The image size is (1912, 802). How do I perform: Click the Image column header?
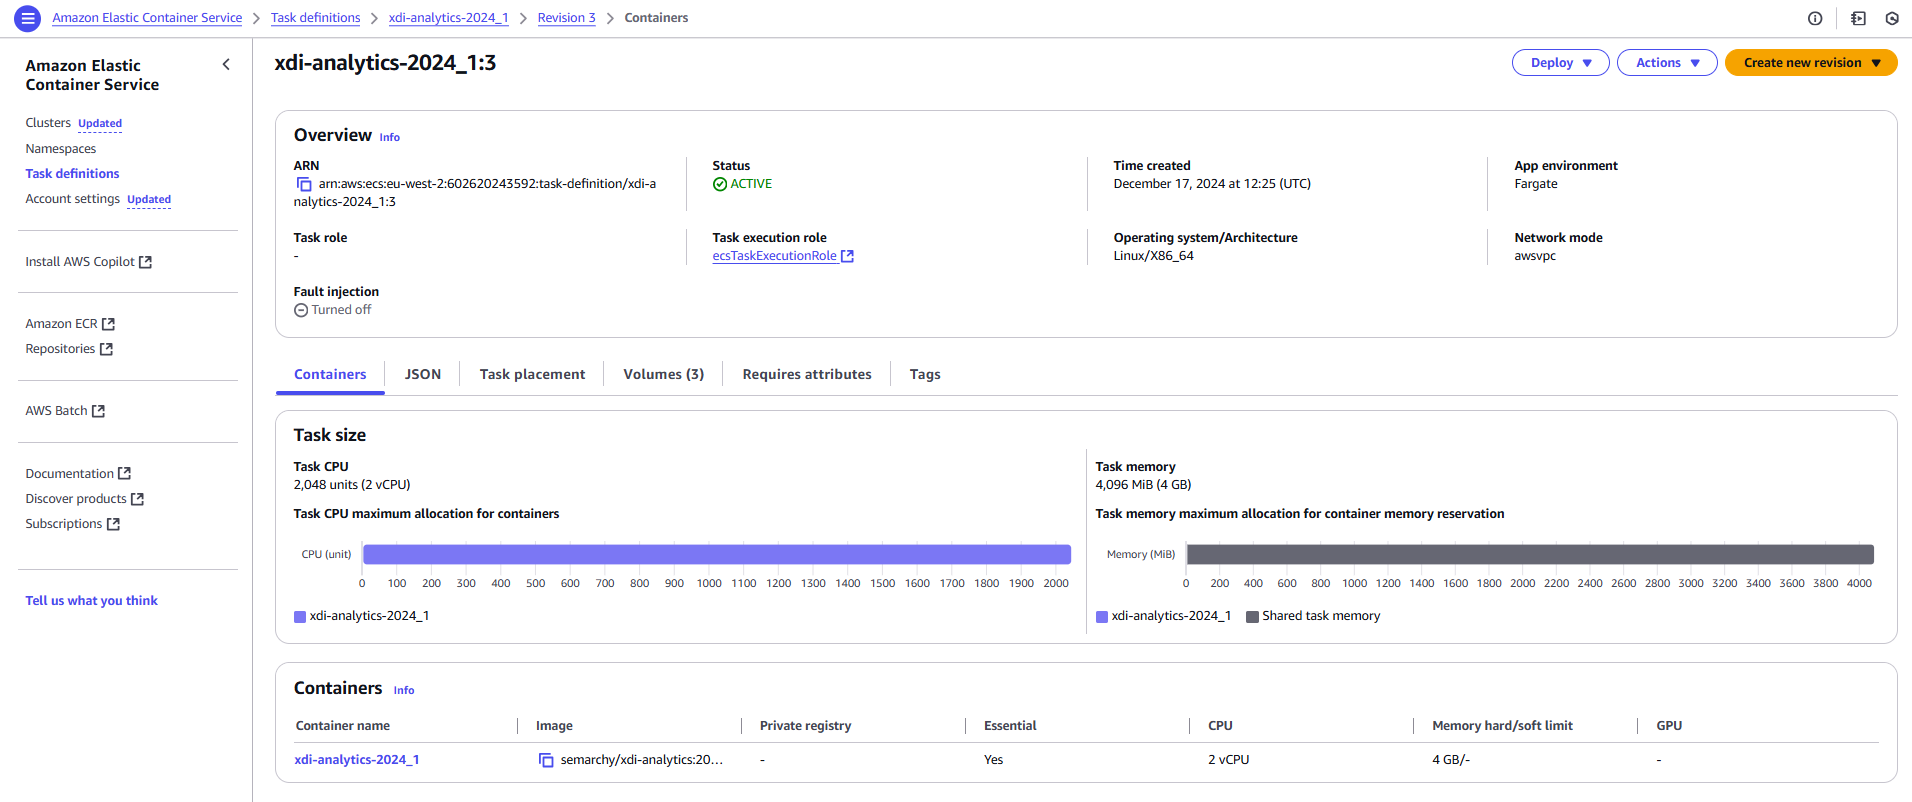[x=554, y=726]
